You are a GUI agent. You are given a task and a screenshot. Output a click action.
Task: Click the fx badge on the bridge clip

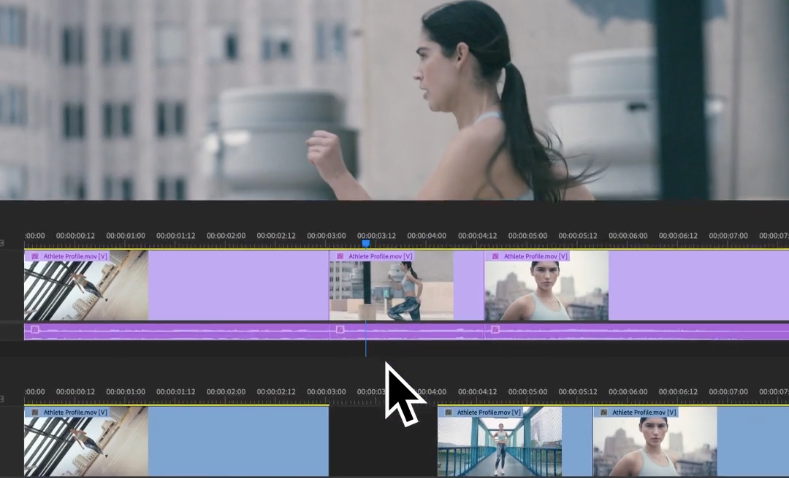tap(448, 412)
